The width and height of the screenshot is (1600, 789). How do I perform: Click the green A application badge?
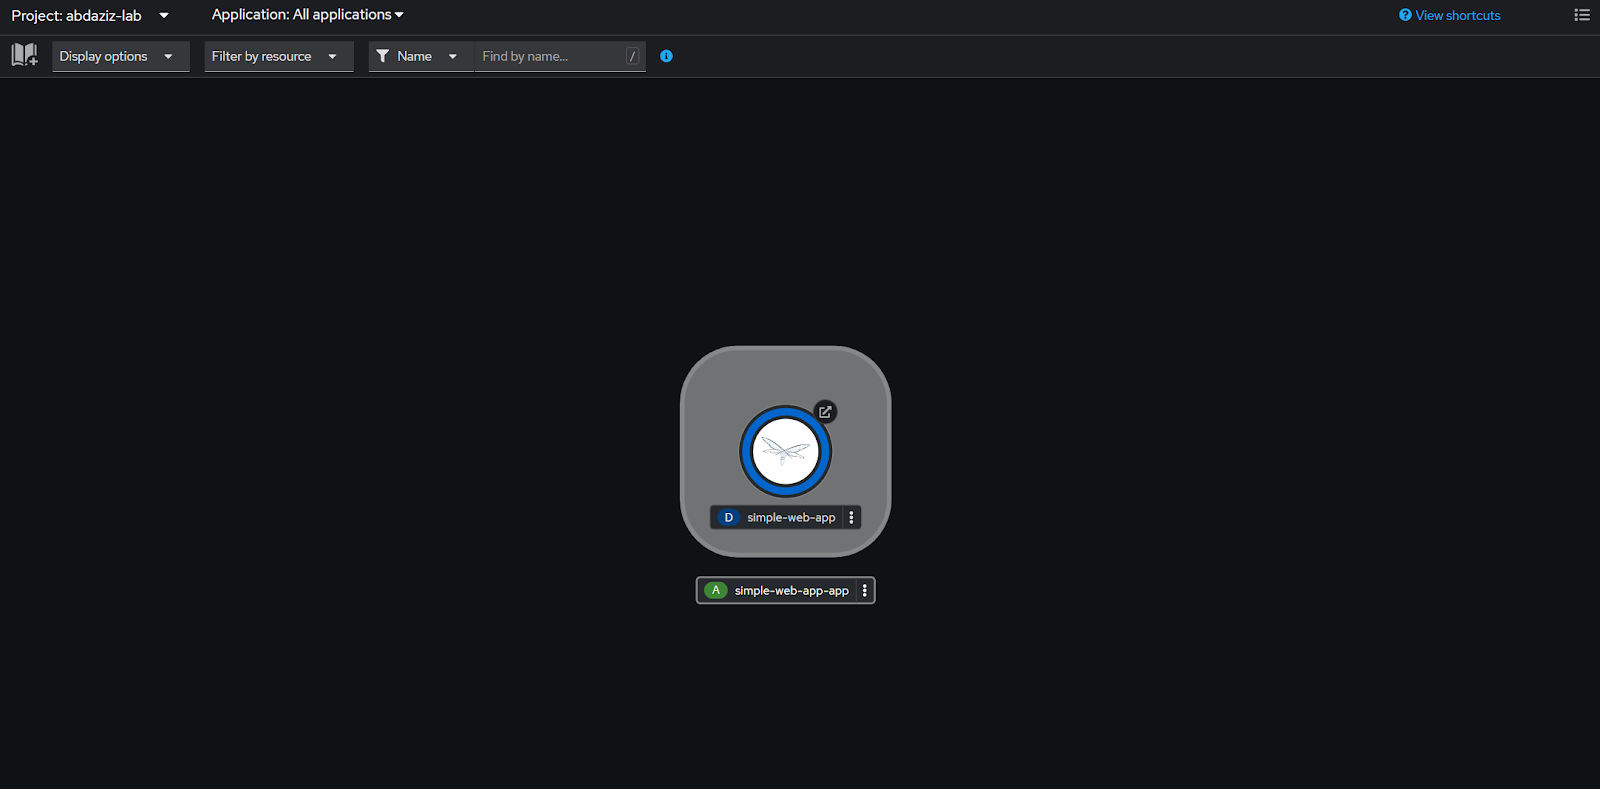click(x=715, y=590)
